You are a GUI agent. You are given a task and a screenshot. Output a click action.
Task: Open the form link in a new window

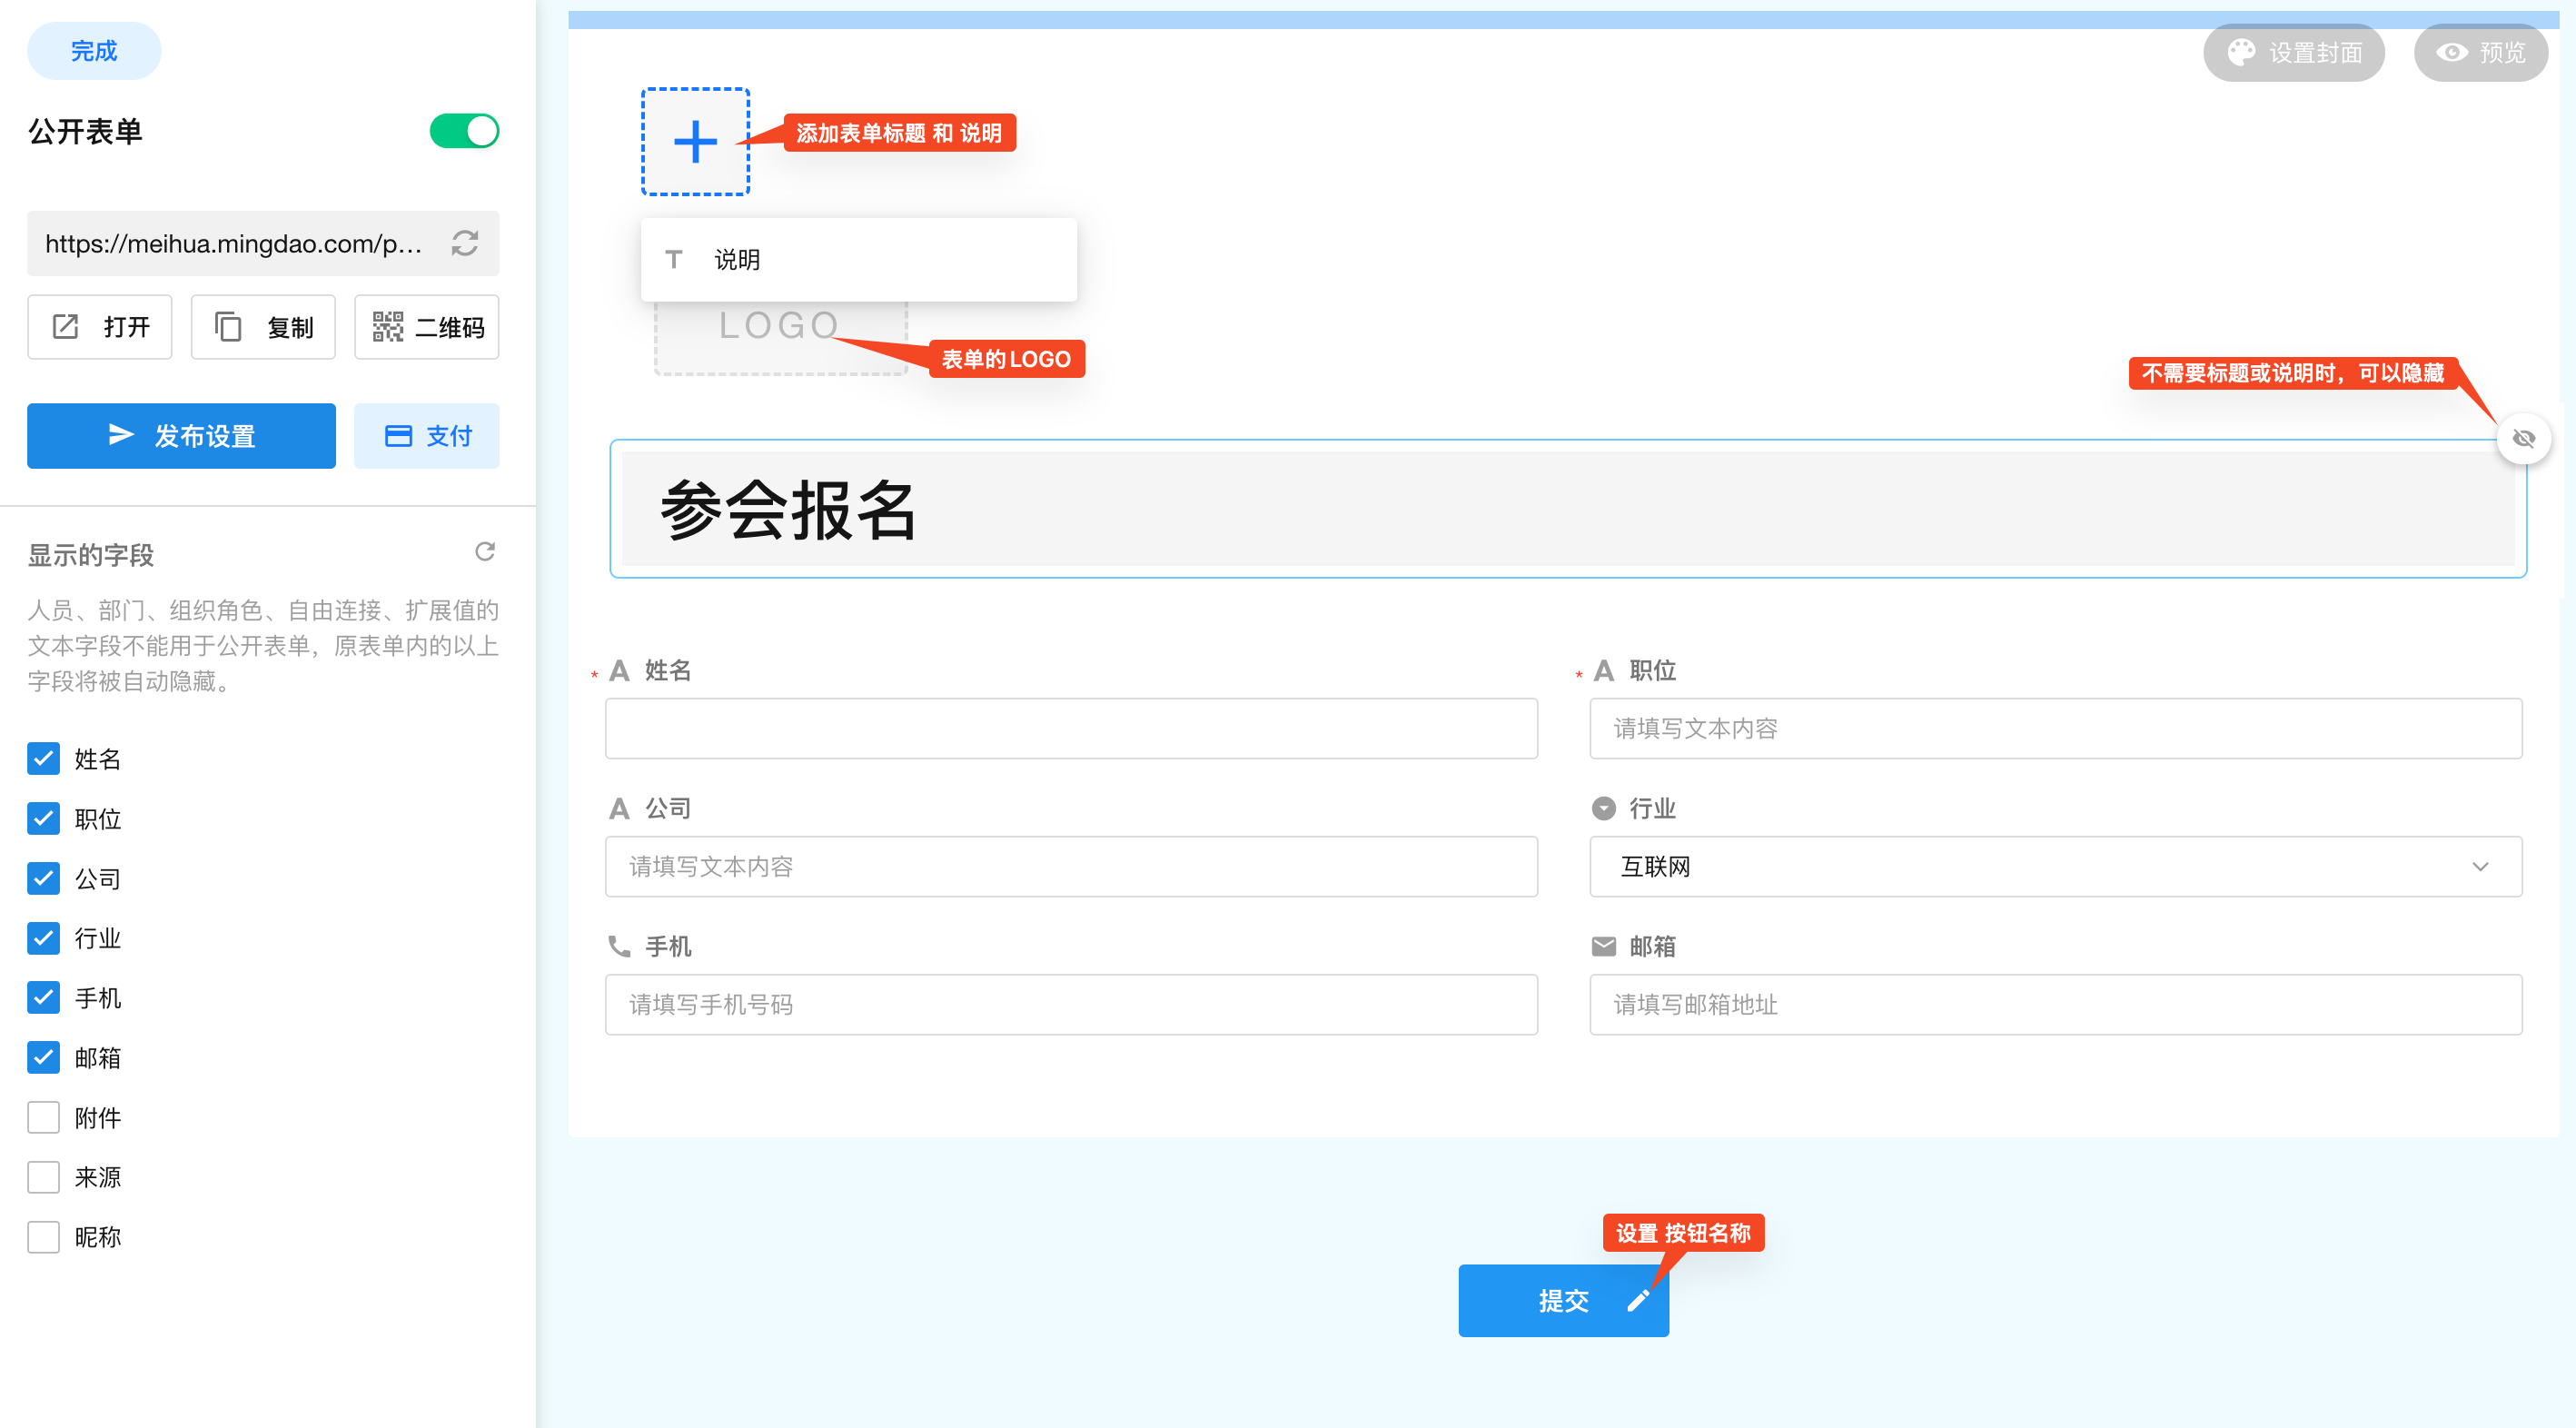[x=100, y=327]
